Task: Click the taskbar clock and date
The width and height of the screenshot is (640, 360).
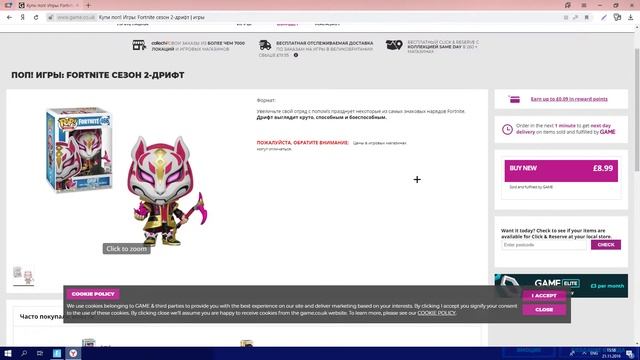Action: [611, 353]
